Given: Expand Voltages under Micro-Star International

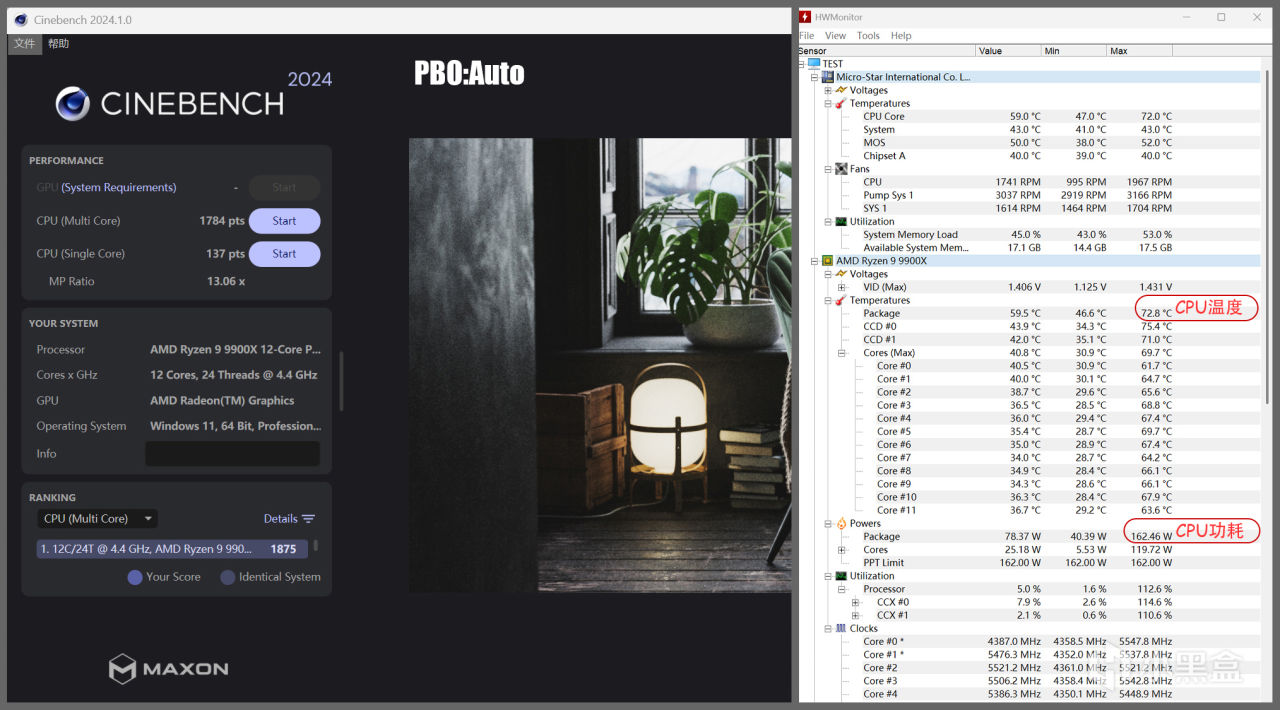Looking at the screenshot, I should pyautogui.click(x=828, y=90).
